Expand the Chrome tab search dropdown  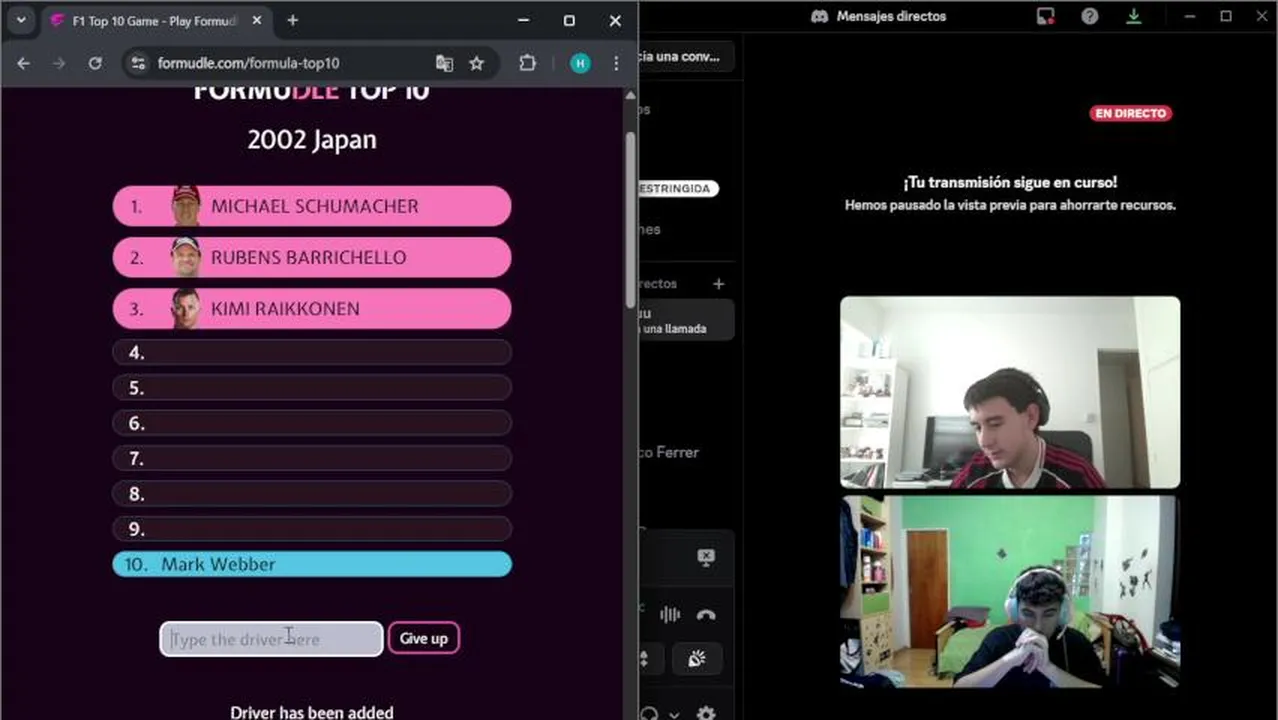point(20,20)
